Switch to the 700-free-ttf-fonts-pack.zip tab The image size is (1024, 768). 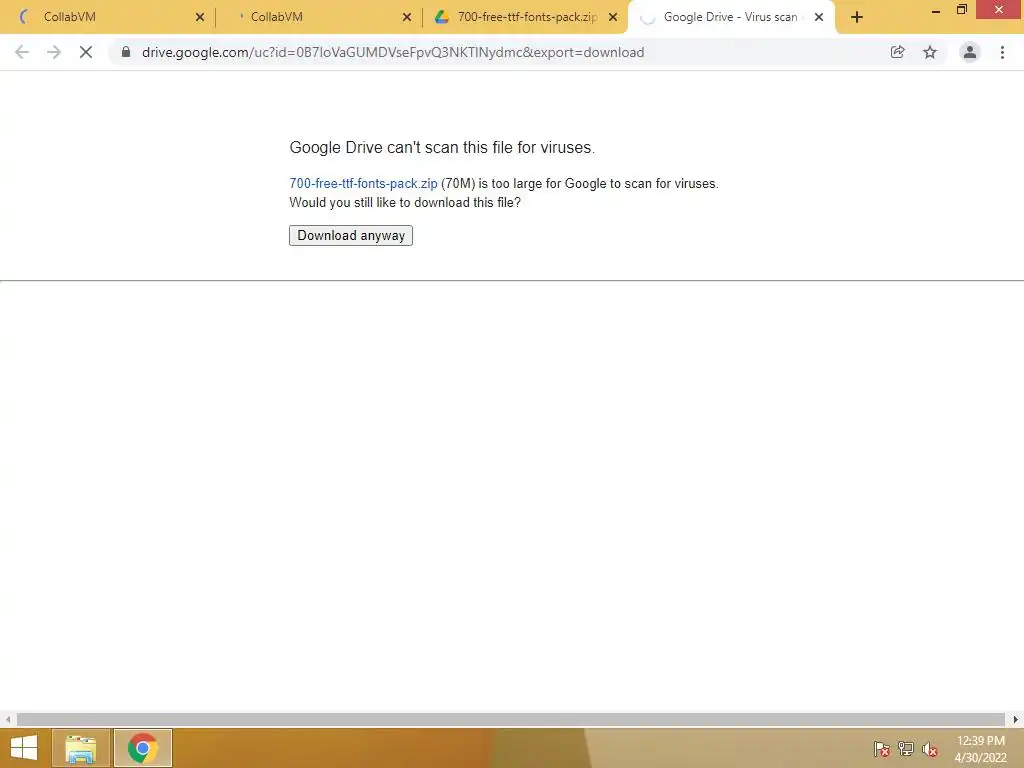point(522,17)
